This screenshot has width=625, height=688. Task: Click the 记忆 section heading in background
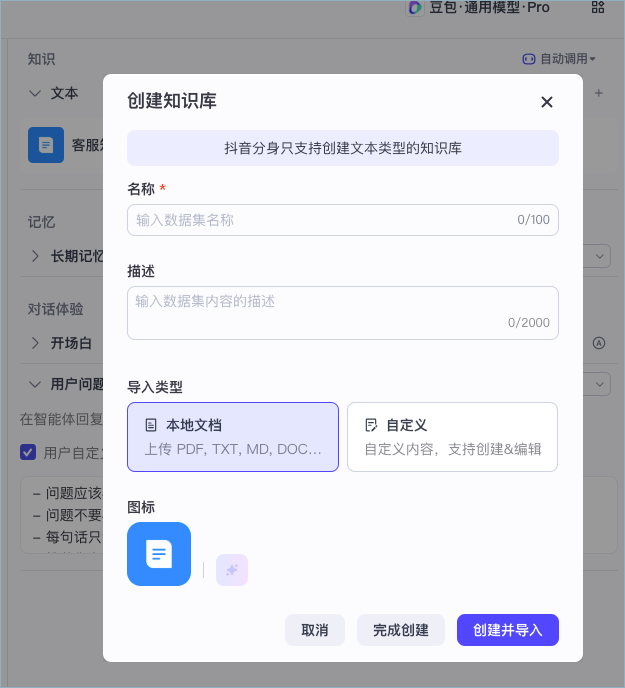click(x=41, y=222)
